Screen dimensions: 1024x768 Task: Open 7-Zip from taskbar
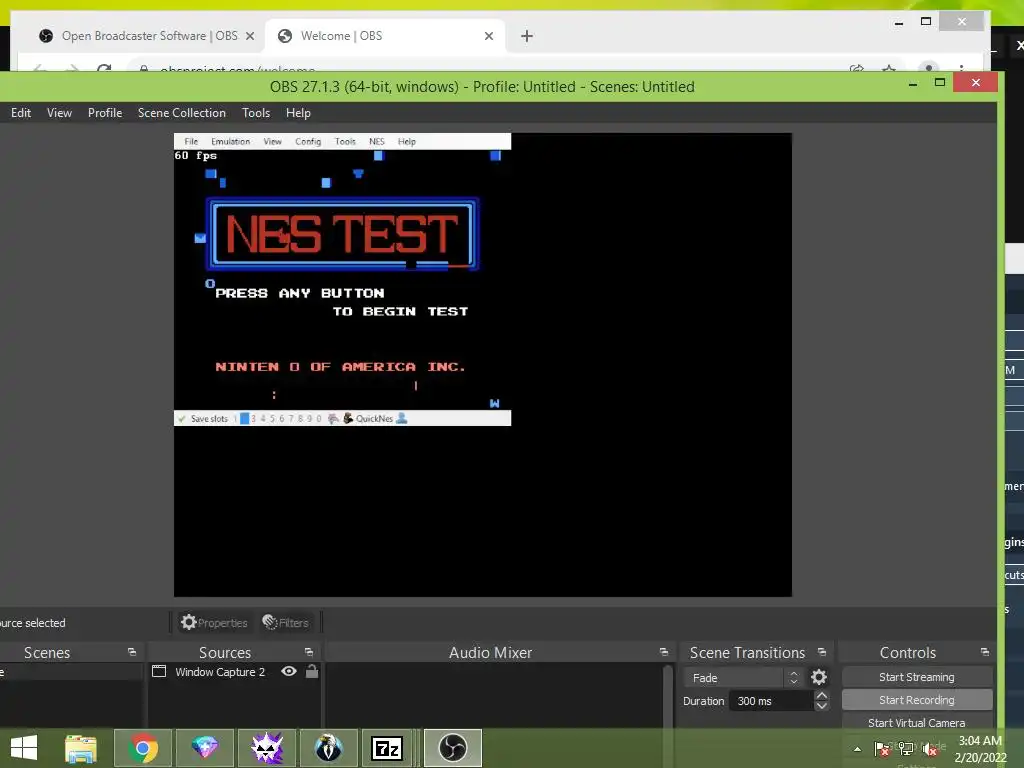(387, 748)
